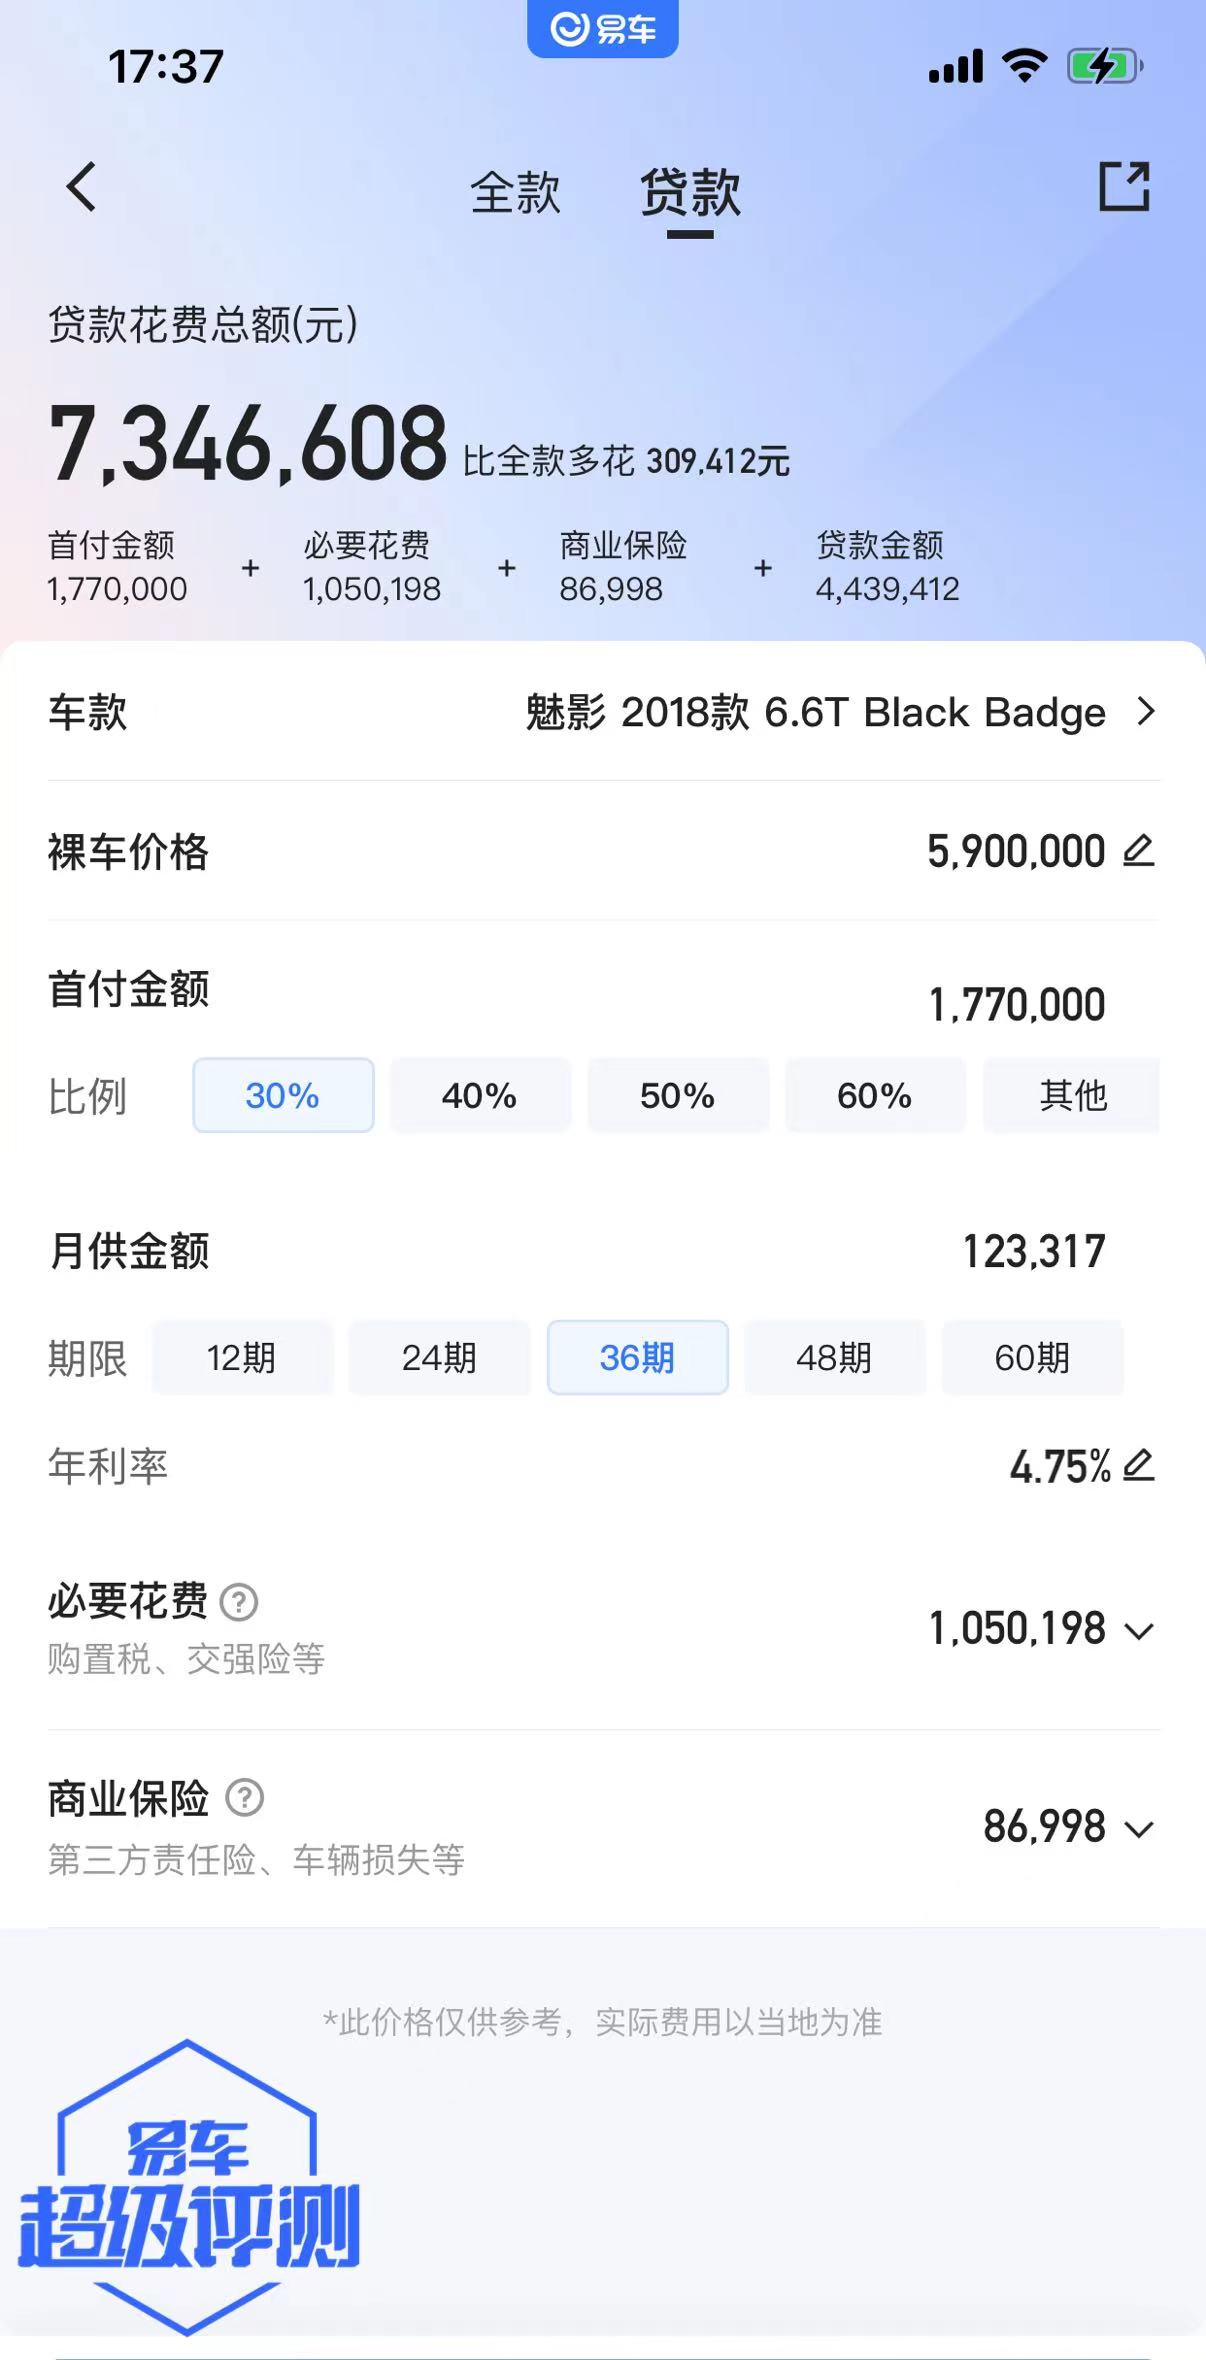This screenshot has width=1206, height=2360.
Task: Open car model selection chevron
Action: 1146,712
